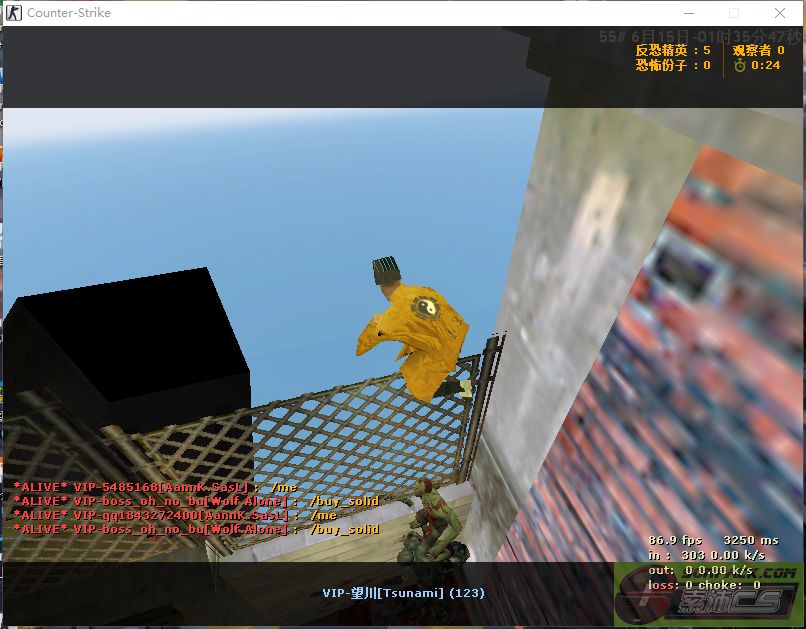Close the Counter-Strike window
This screenshot has height=629, width=806.
pos(780,13)
